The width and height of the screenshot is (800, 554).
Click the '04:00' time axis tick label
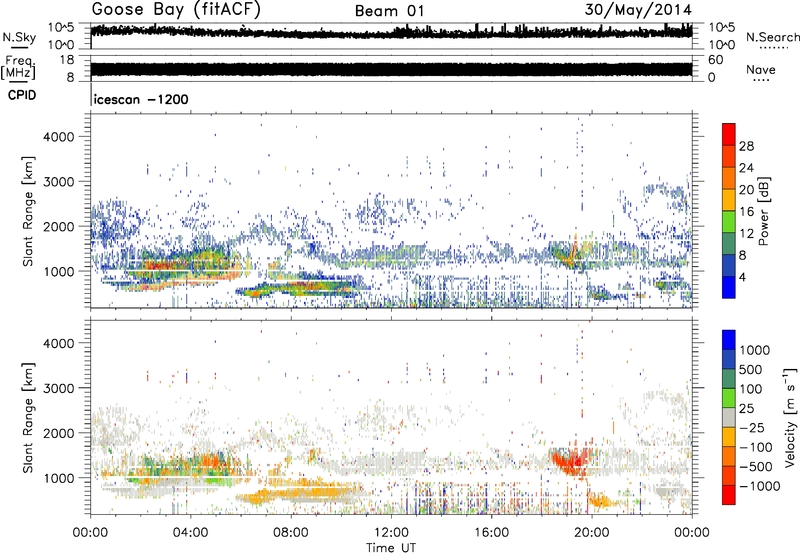click(190, 533)
